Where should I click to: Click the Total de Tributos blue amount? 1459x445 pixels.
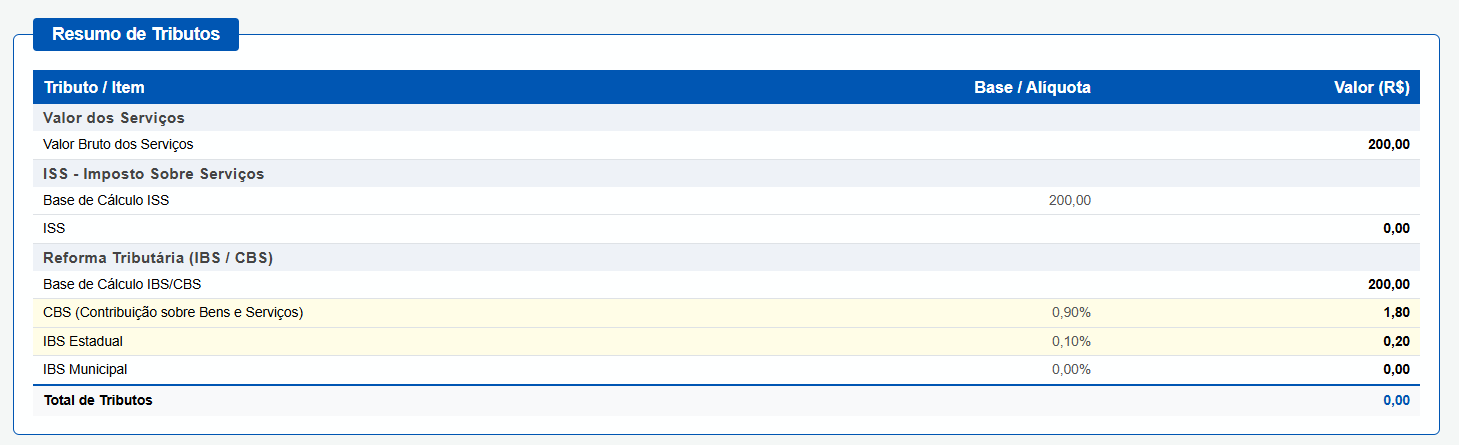1397,400
